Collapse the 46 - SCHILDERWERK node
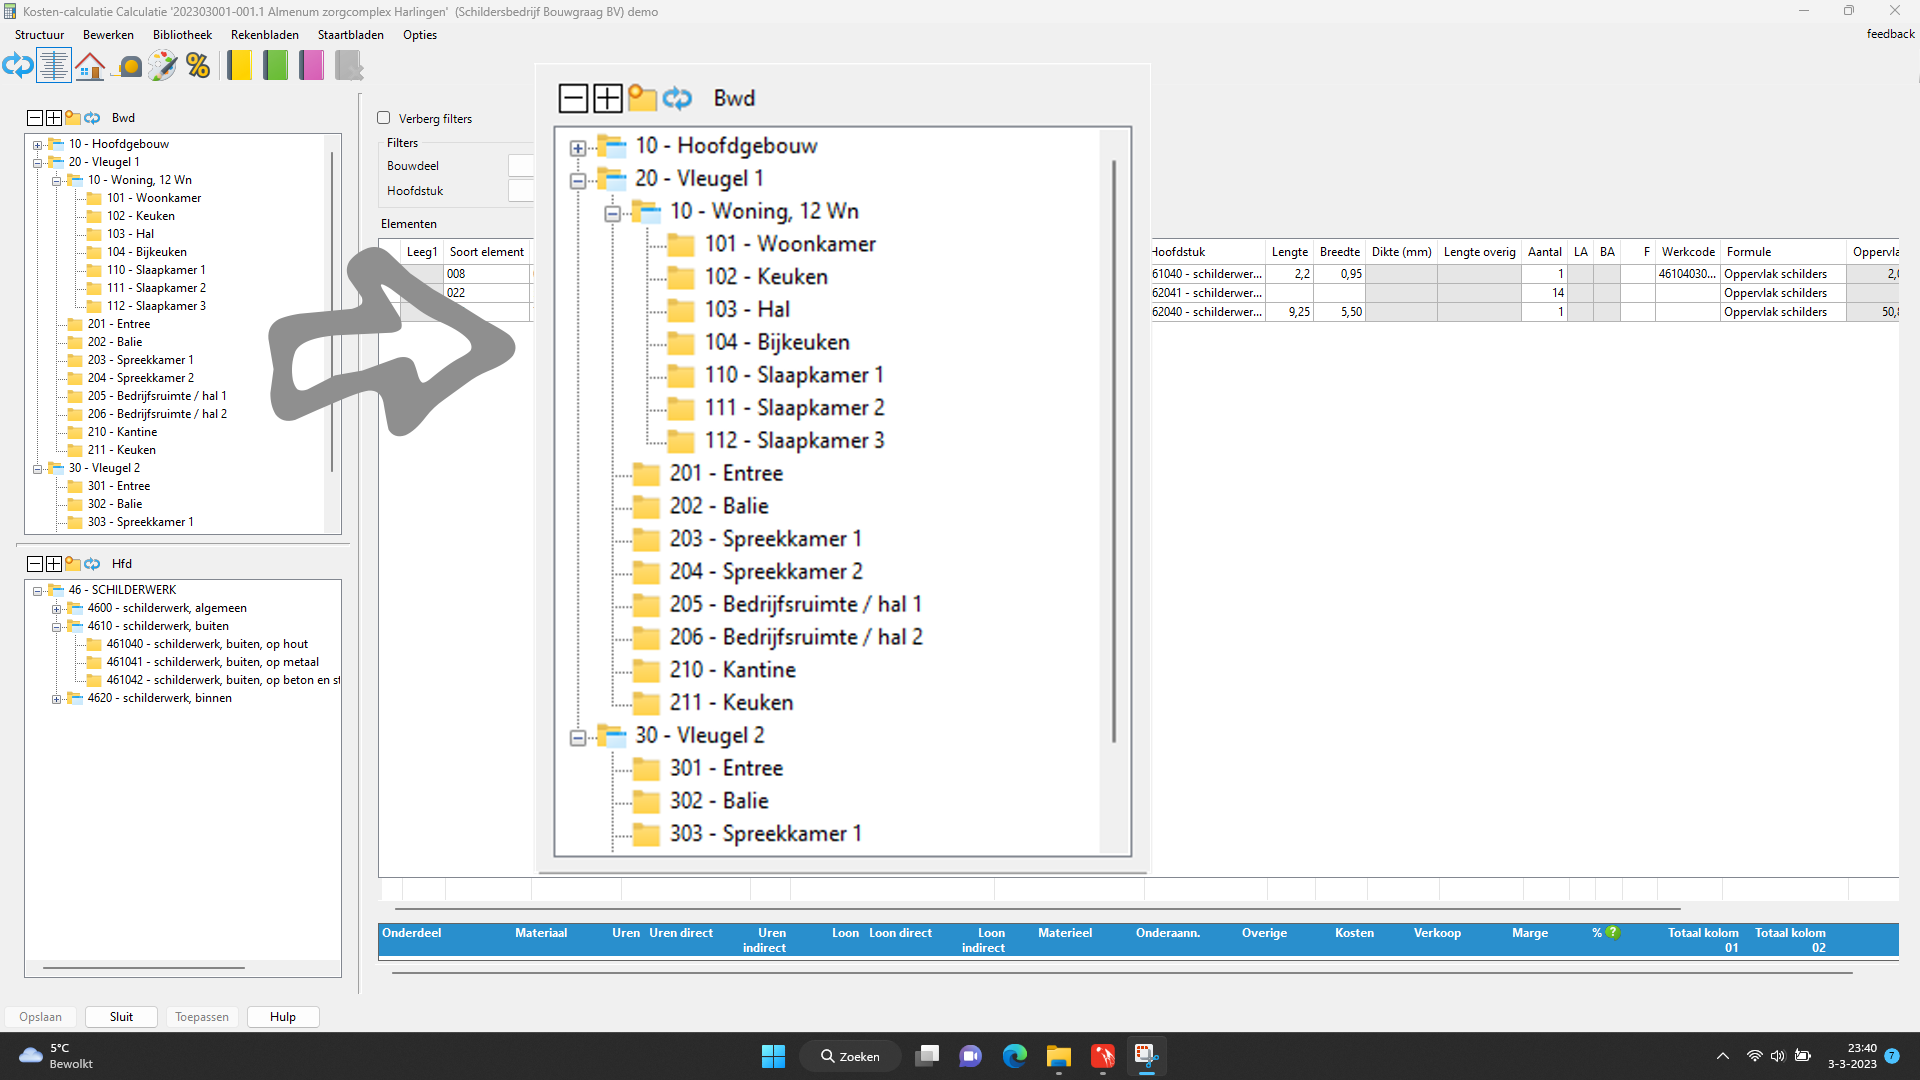The width and height of the screenshot is (1920, 1080). 38,591
